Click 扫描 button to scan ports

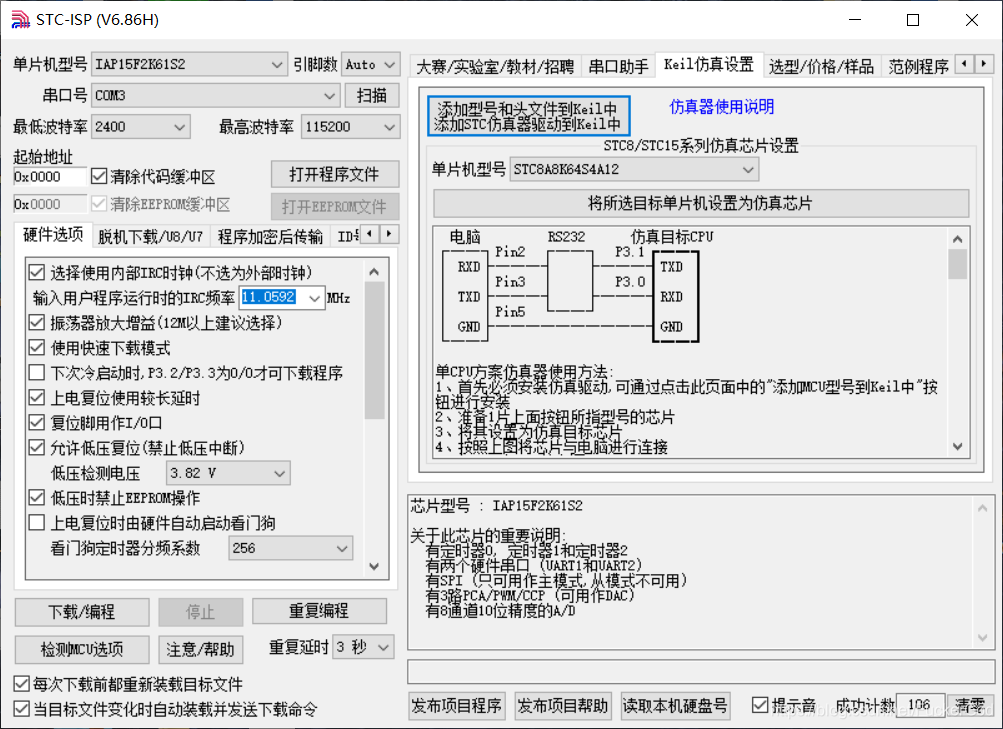pos(372,95)
